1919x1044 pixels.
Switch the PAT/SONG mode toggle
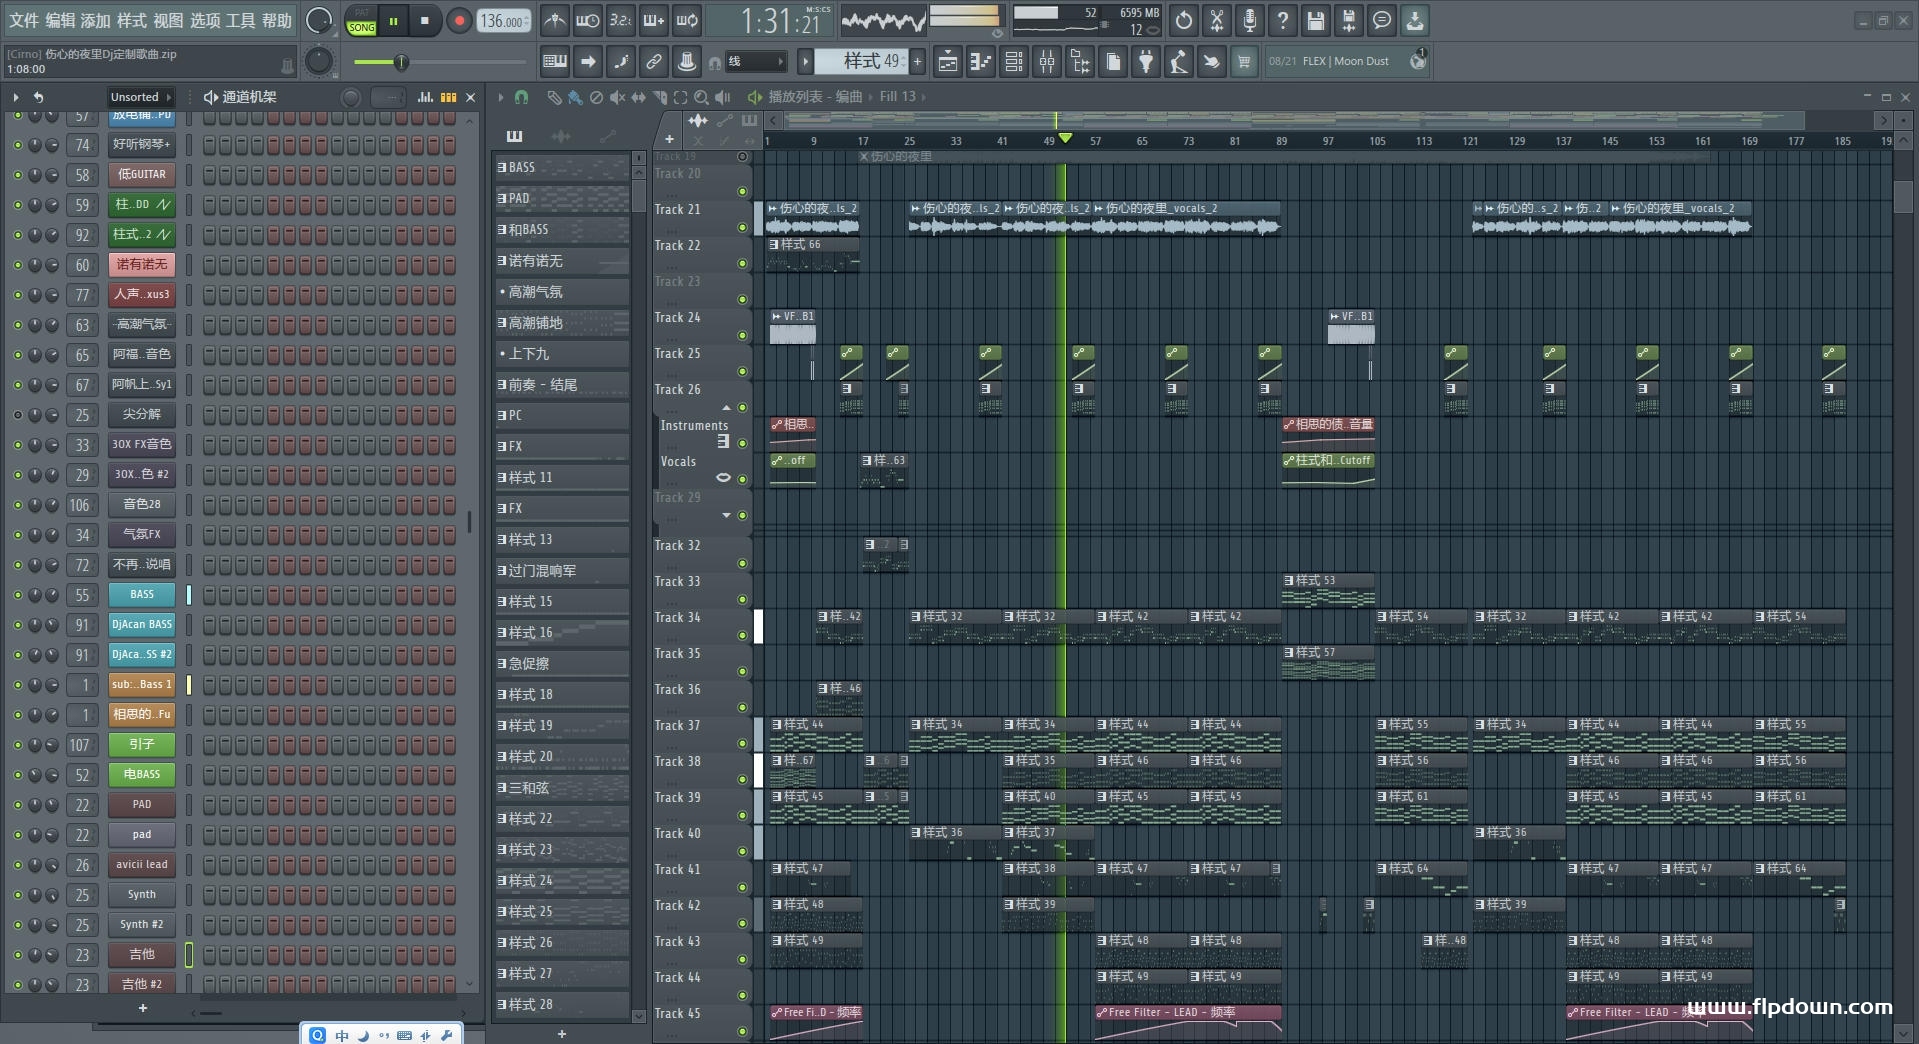pyautogui.click(x=361, y=21)
